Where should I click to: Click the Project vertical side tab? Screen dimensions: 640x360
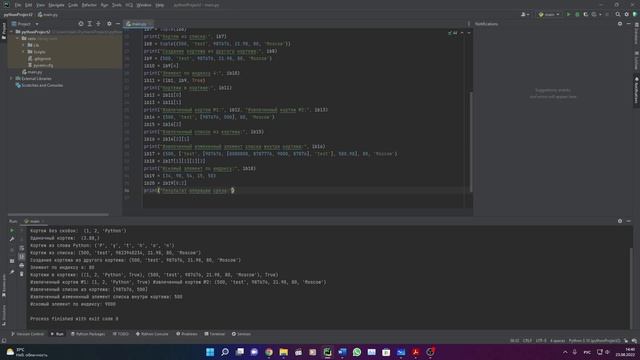coord(4,31)
